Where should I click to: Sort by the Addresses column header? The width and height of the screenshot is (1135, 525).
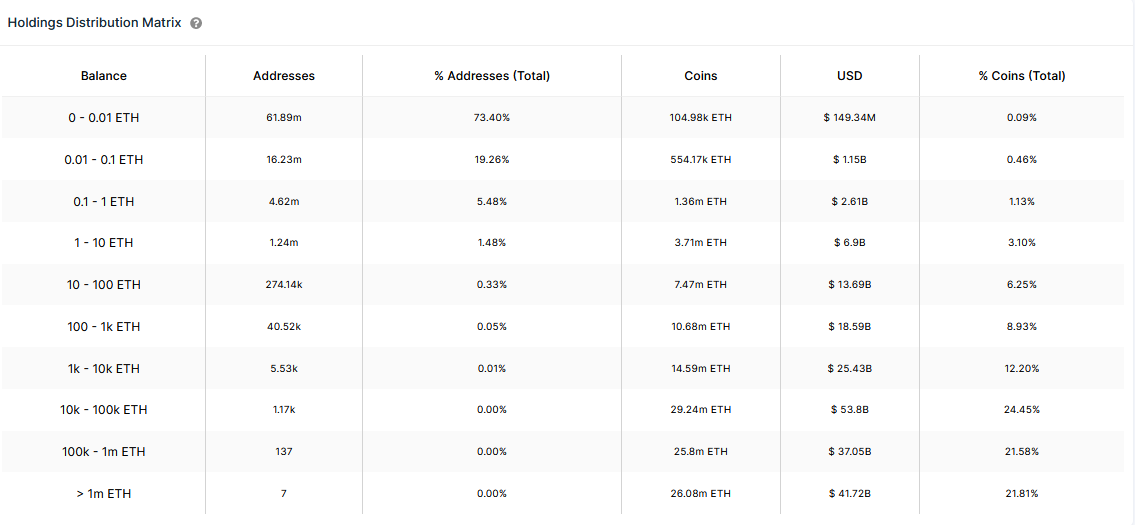tap(284, 75)
